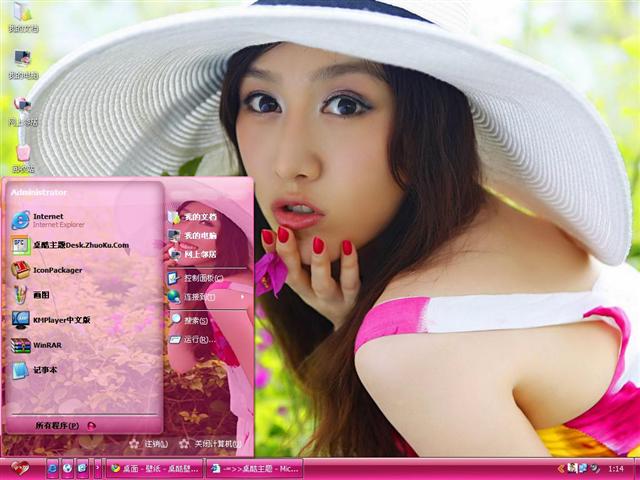Screen dimensions: 640x480
Task: Open 桌酷主题Desk.ZhuoKu.Com in Start menu
Action: 69,245
